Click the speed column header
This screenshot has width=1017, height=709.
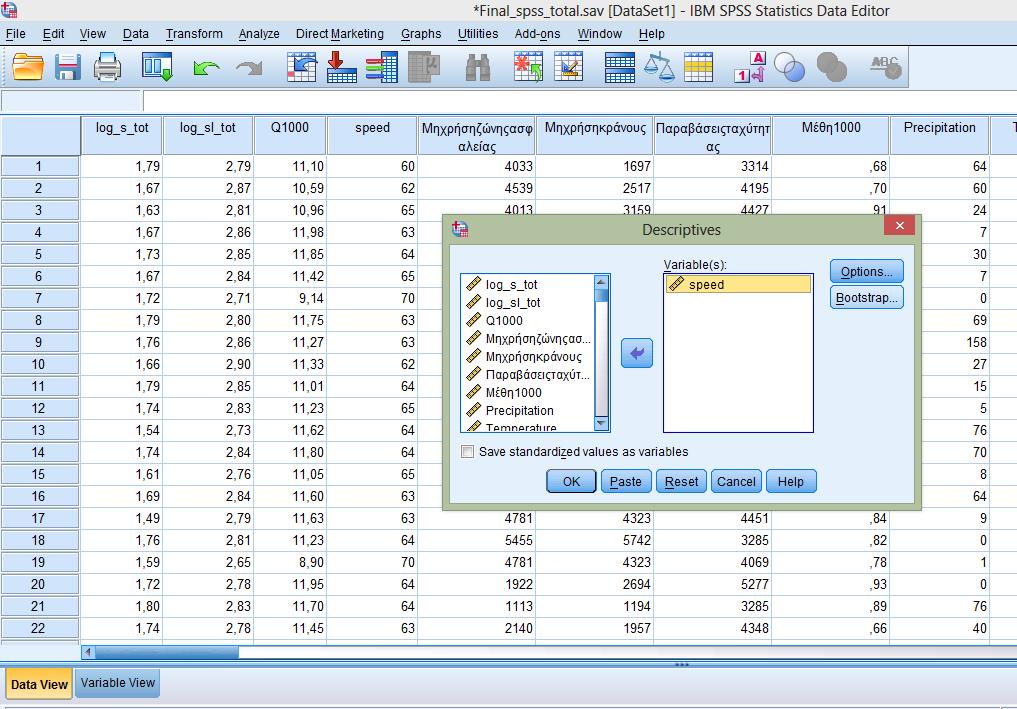pos(372,136)
